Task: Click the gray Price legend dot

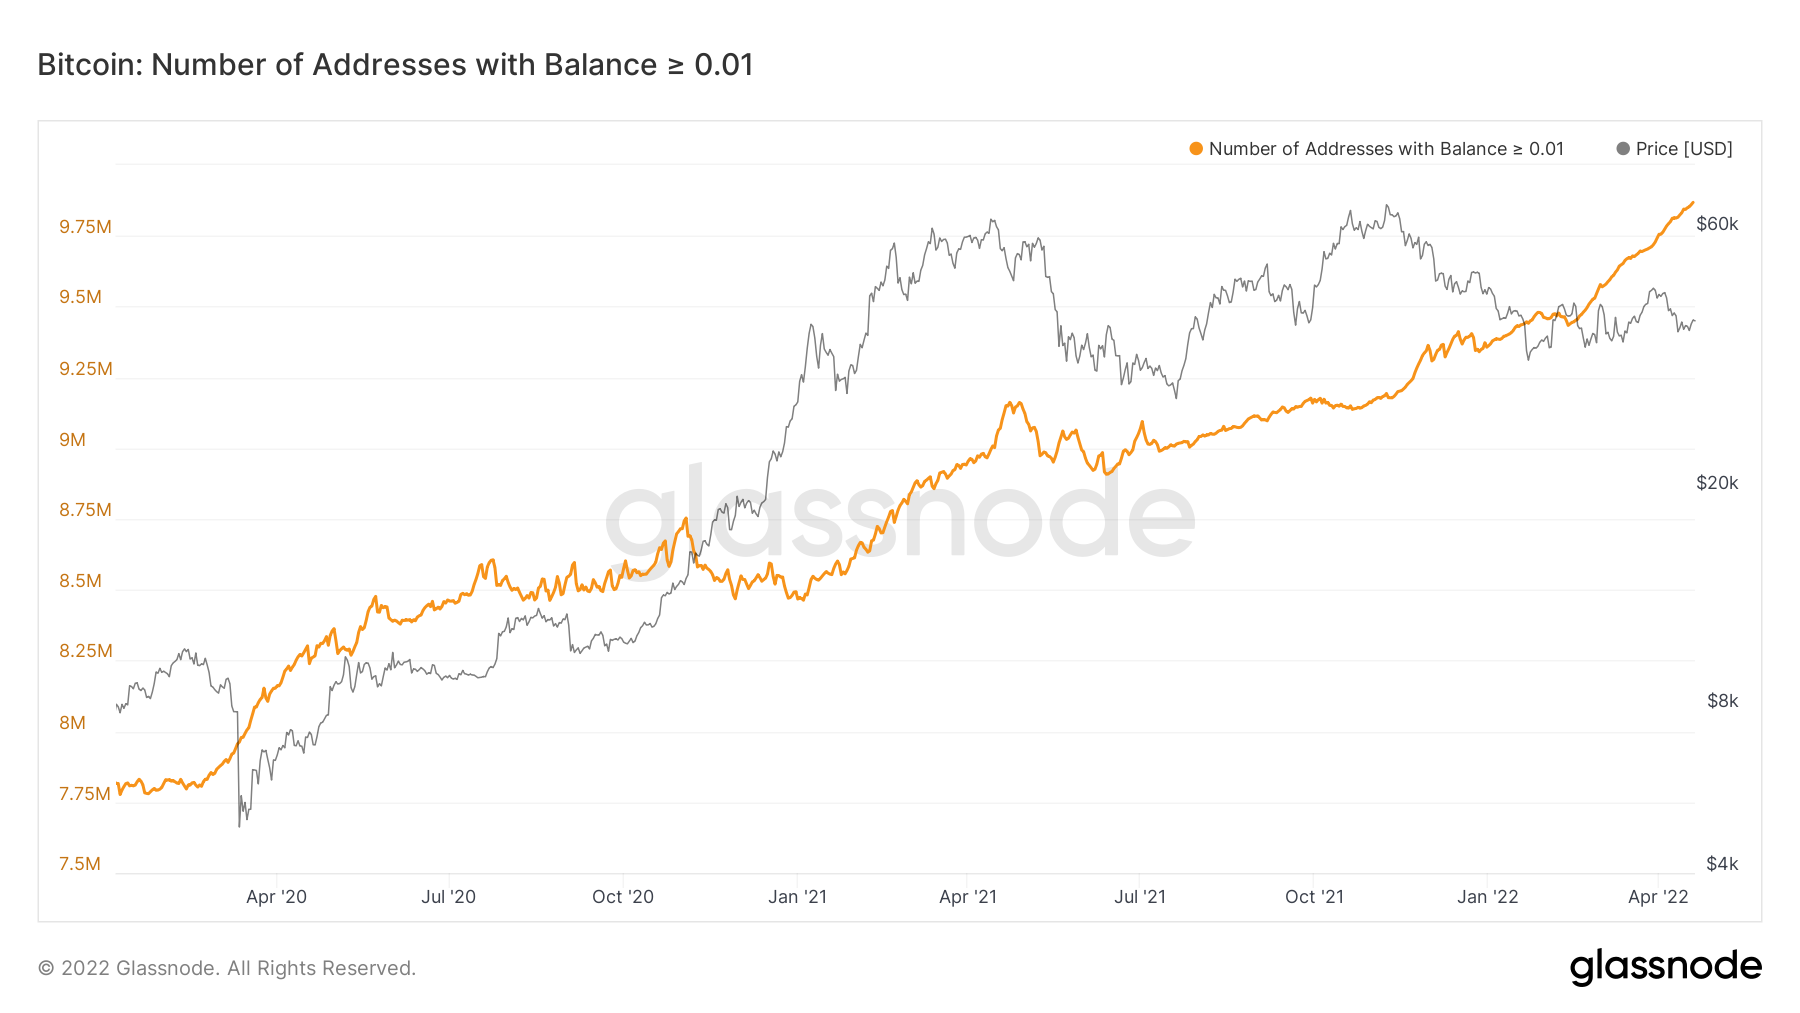Action: pos(1623,149)
